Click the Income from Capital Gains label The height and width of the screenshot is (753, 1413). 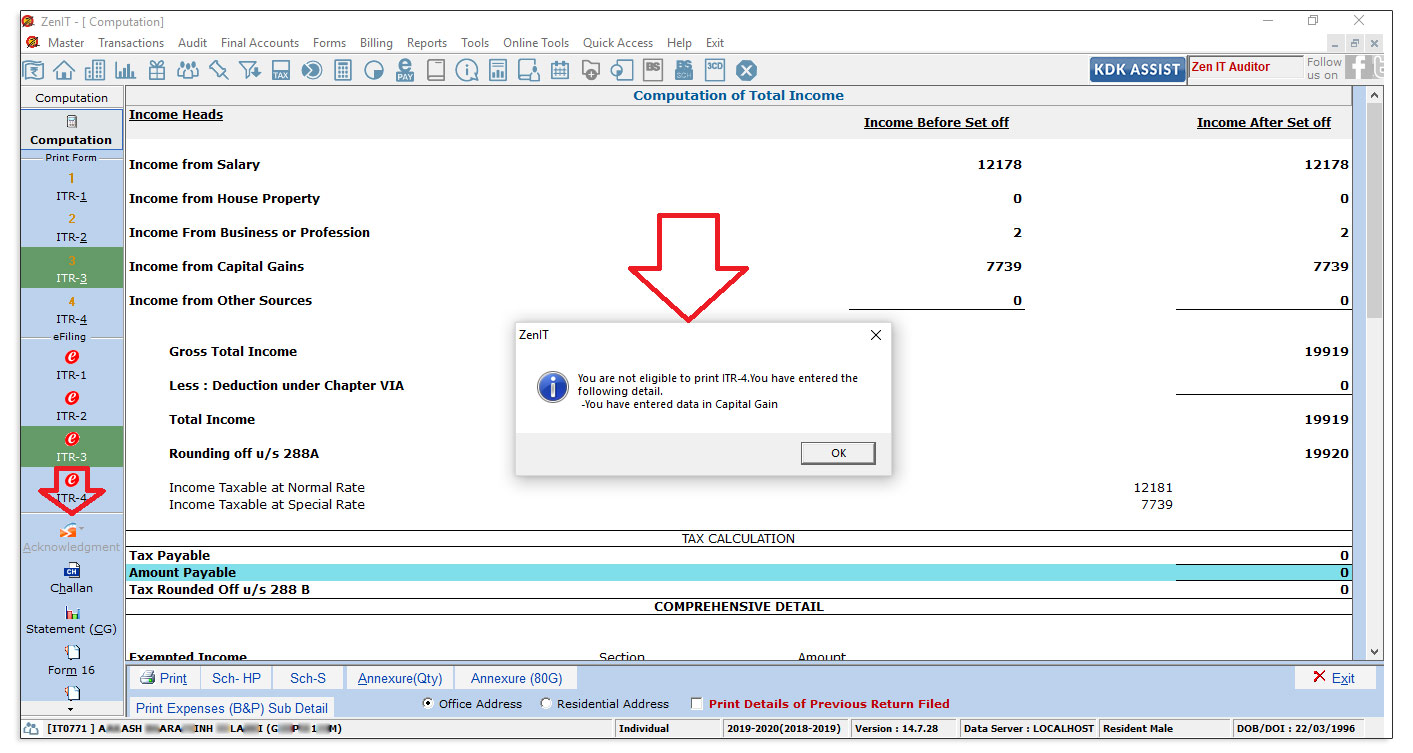(x=216, y=266)
